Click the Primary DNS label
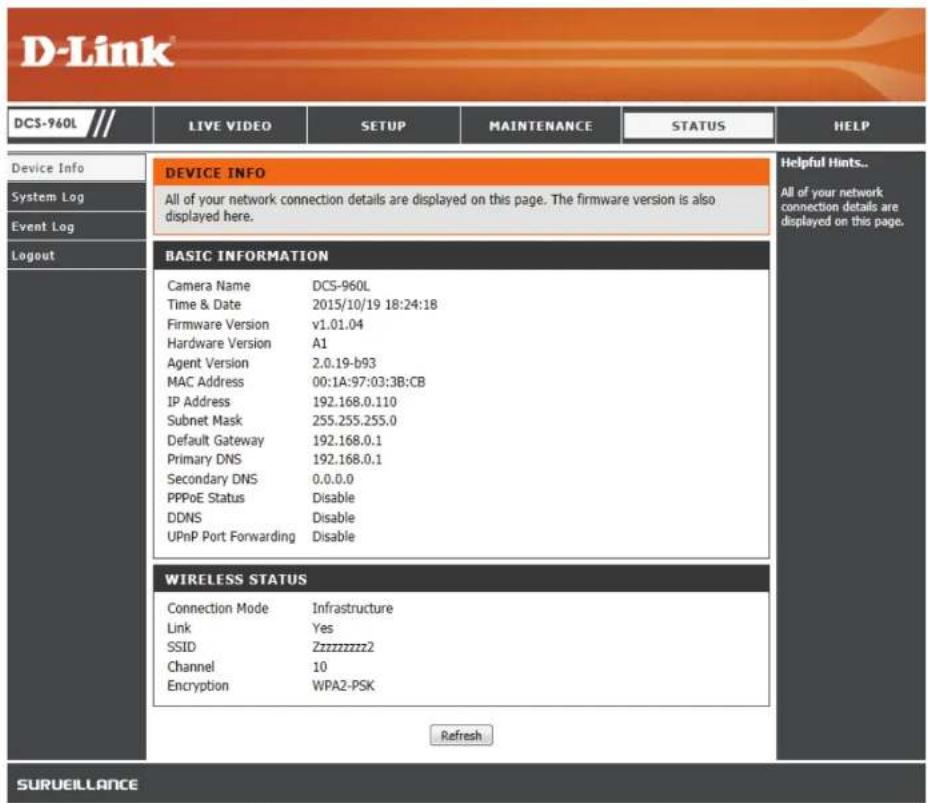928x803 pixels. click(x=204, y=459)
